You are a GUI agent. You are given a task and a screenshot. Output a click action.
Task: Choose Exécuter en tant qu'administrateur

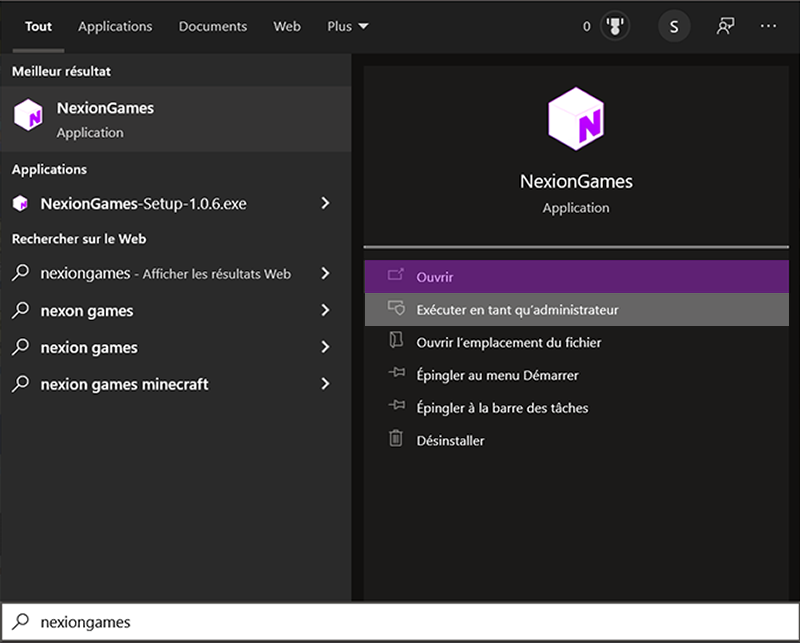coord(576,309)
